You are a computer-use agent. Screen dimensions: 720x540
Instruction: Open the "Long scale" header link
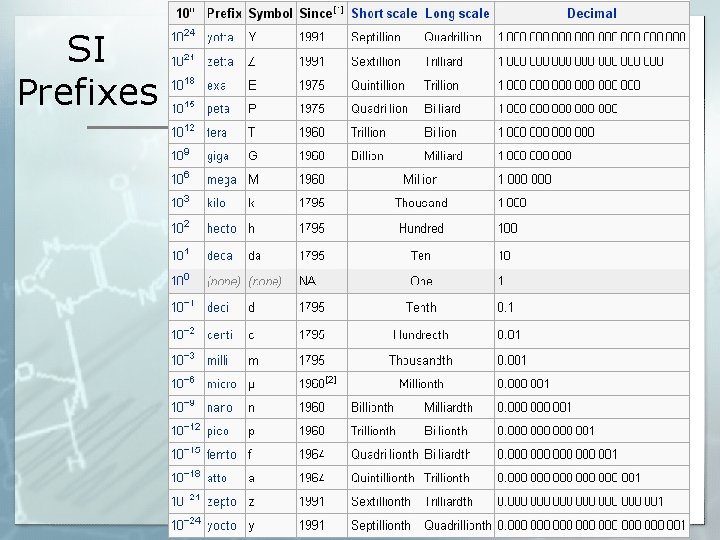[x=457, y=13]
